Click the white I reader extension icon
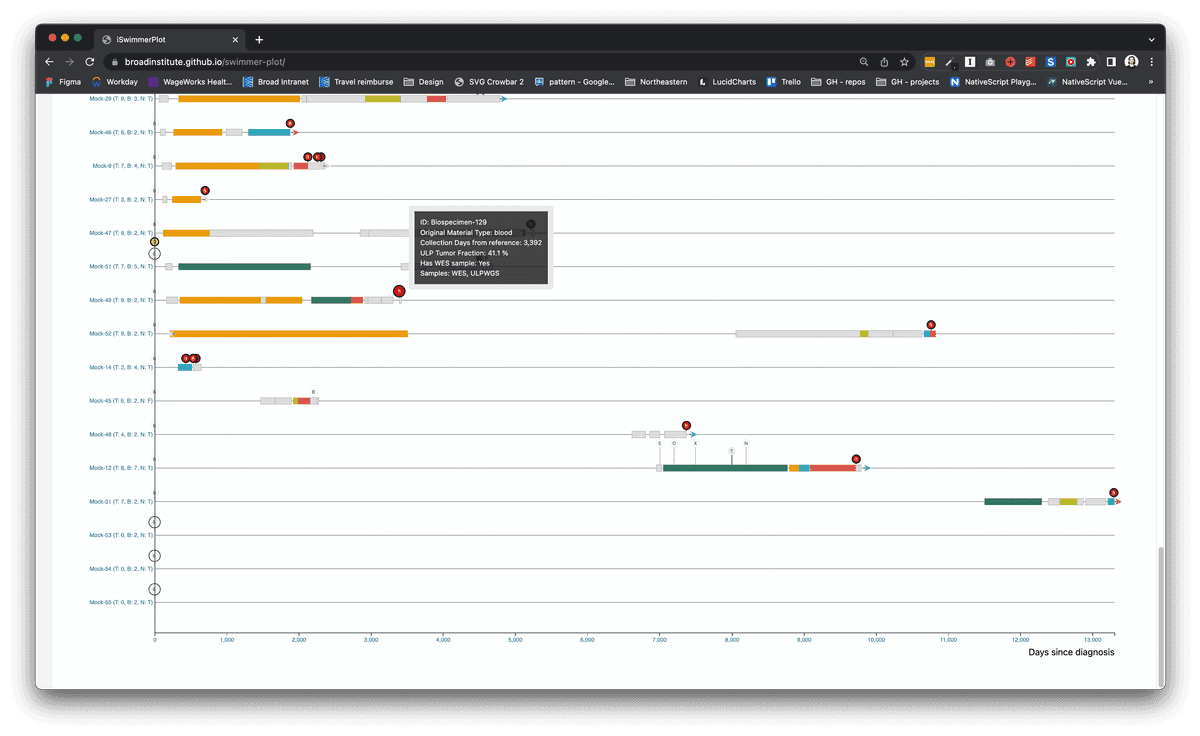The width and height of the screenshot is (1200, 736). click(970, 61)
